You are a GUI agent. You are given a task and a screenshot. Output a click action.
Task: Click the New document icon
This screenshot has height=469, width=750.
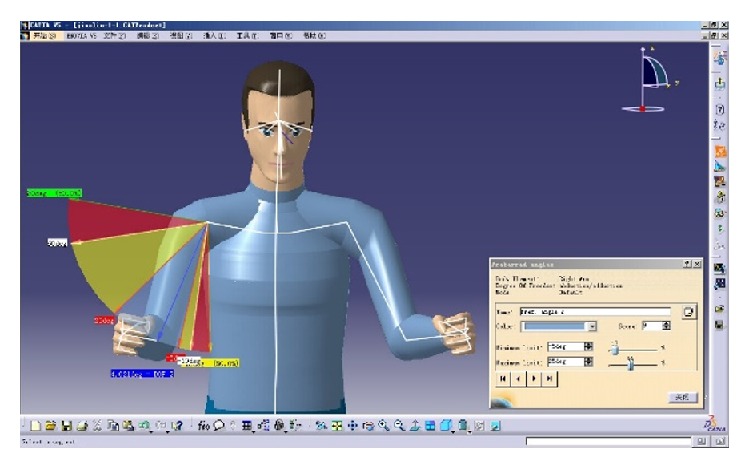[35, 425]
